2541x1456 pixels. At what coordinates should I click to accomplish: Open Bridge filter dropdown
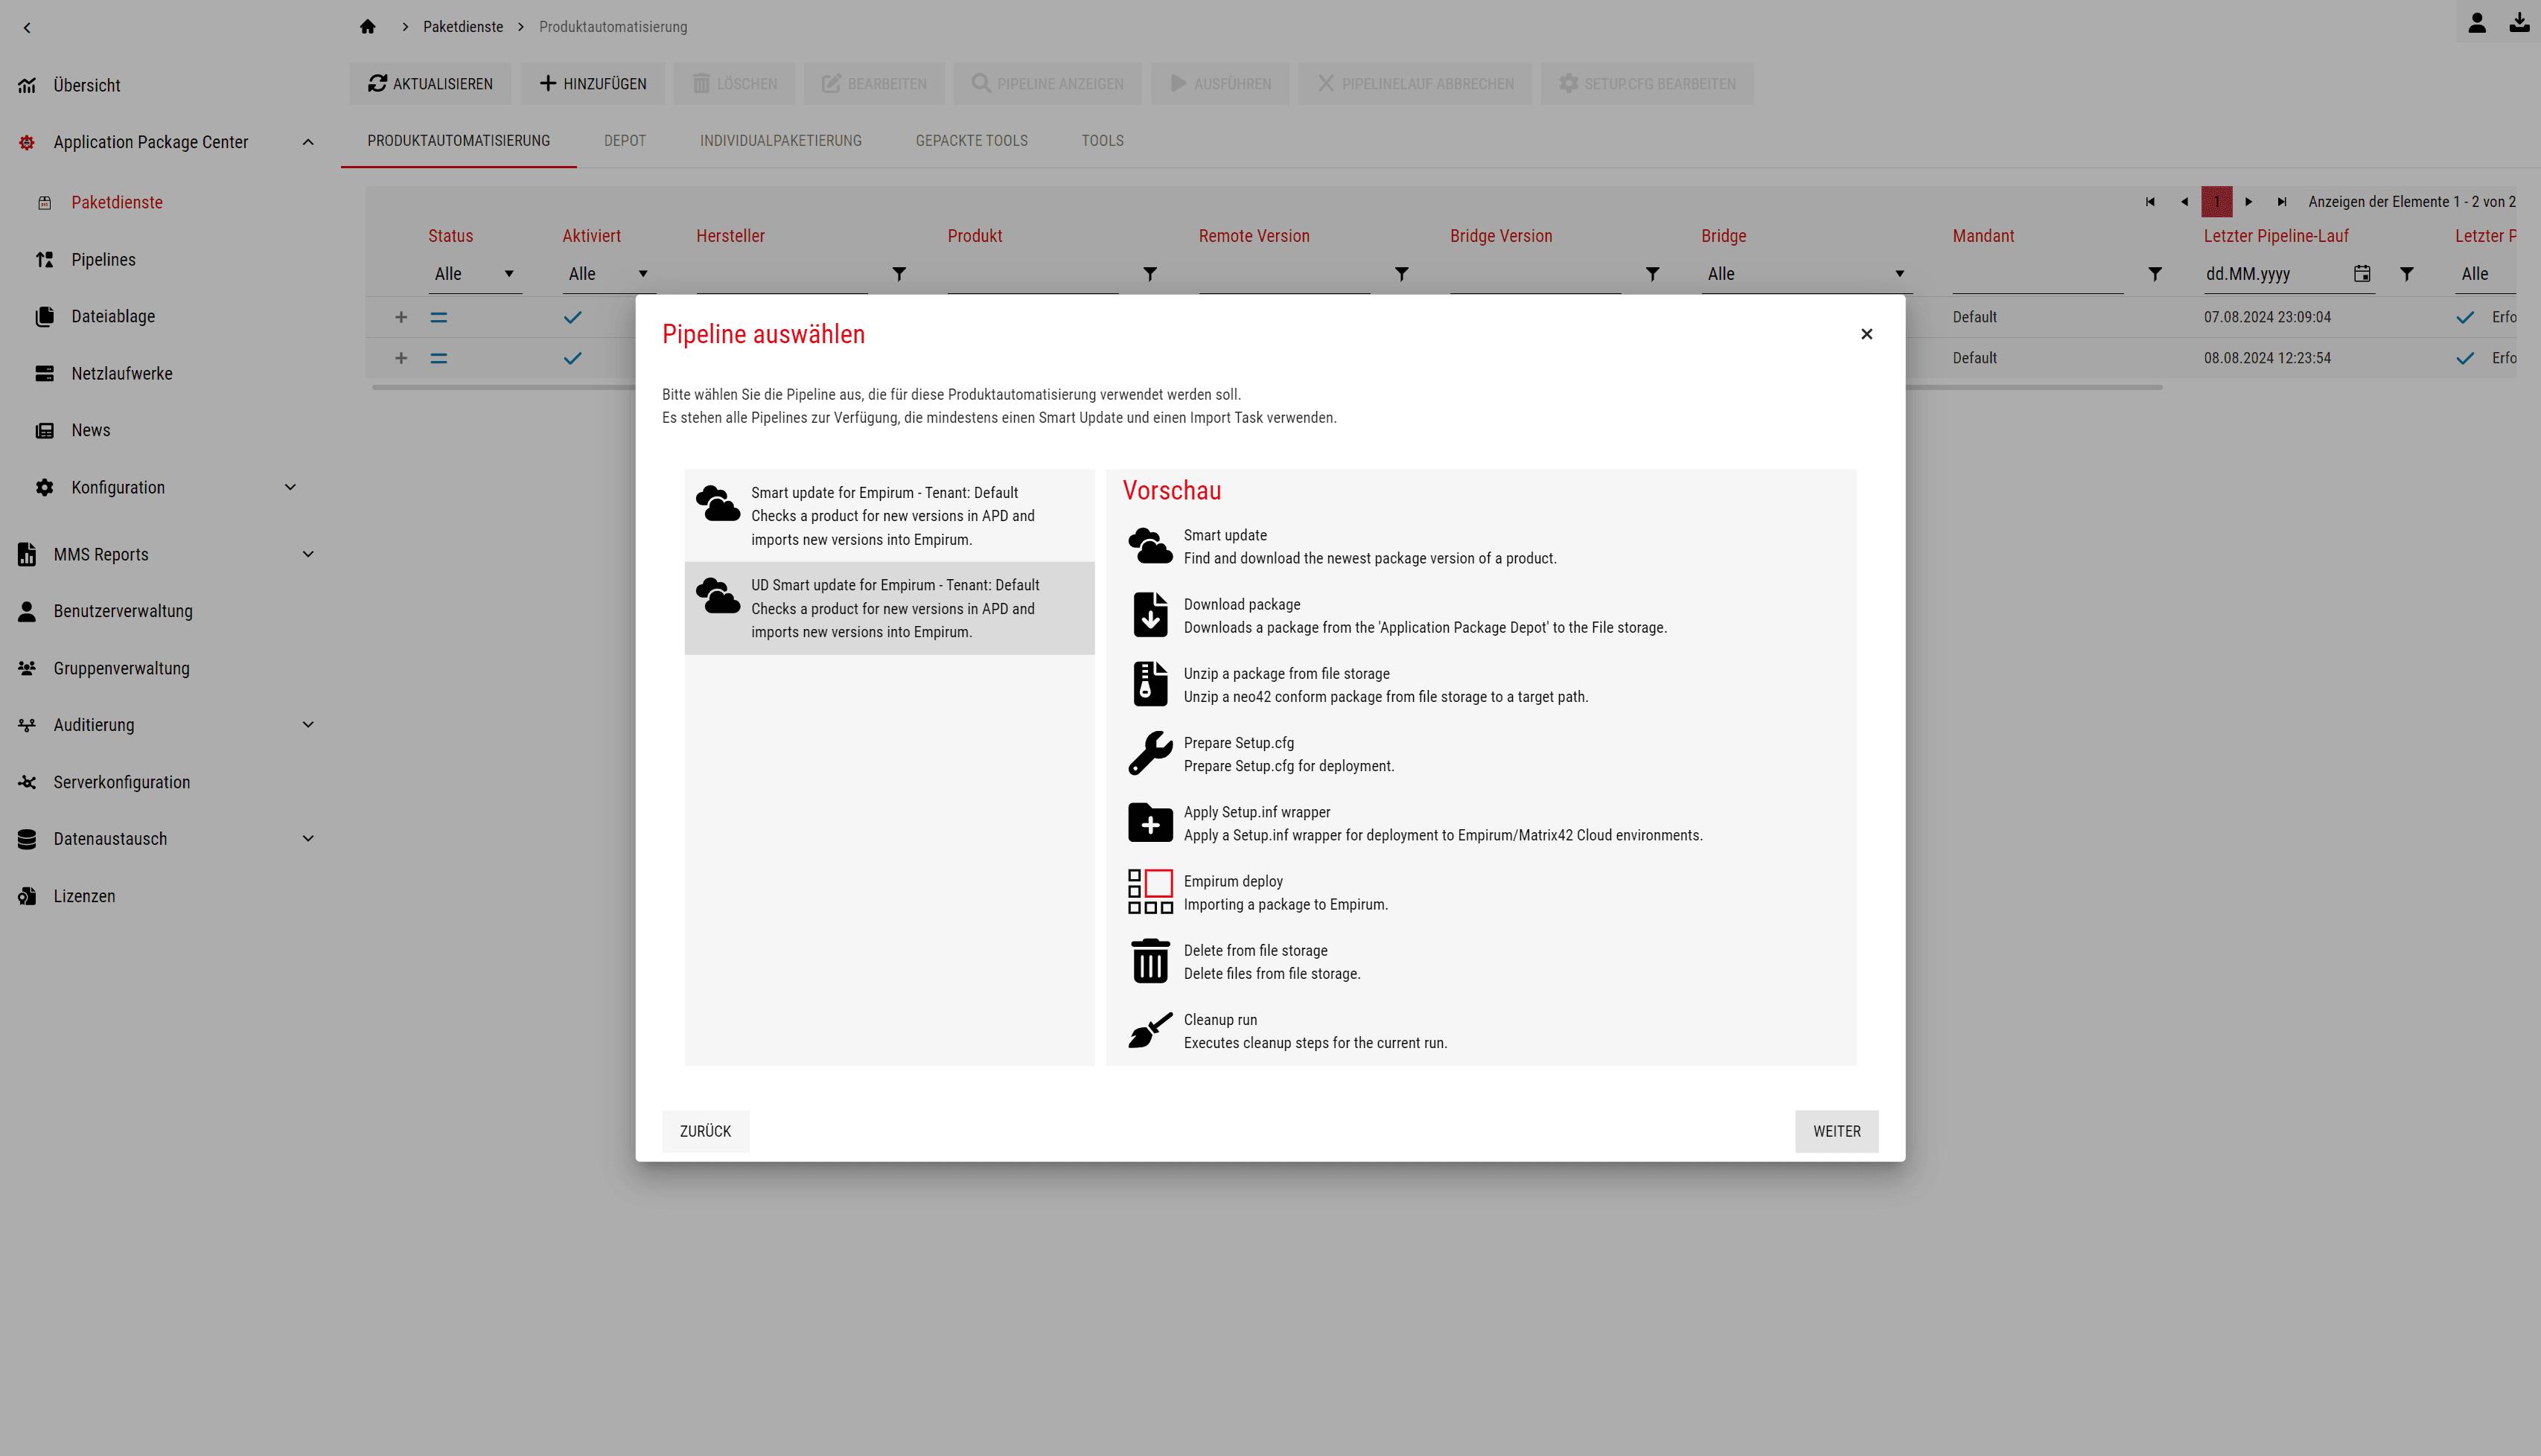(x=1806, y=274)
